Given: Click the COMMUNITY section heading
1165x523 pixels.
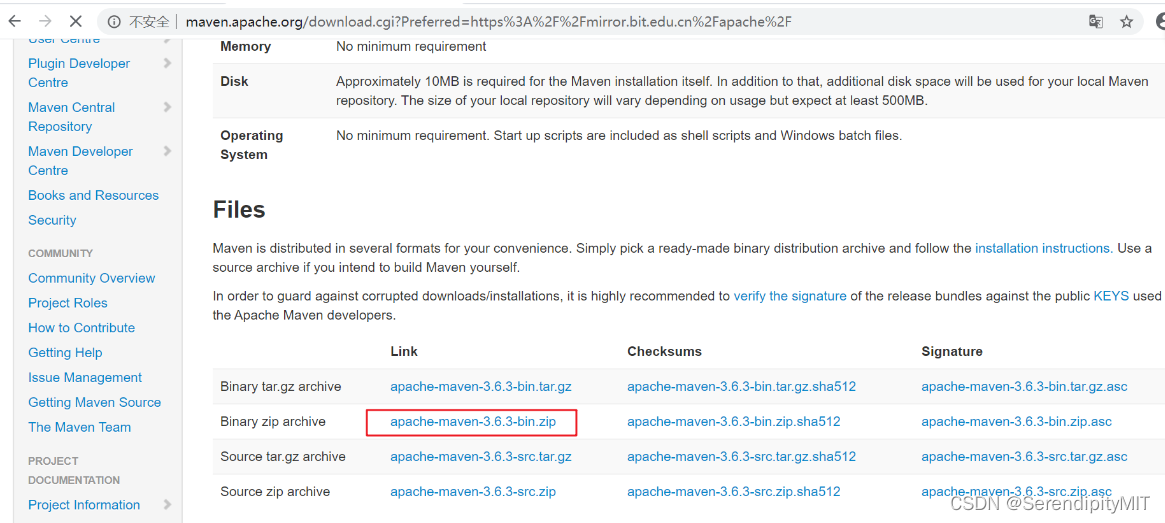Looking at the screenshot, I should pyautogui.click(x=61, y=253).
